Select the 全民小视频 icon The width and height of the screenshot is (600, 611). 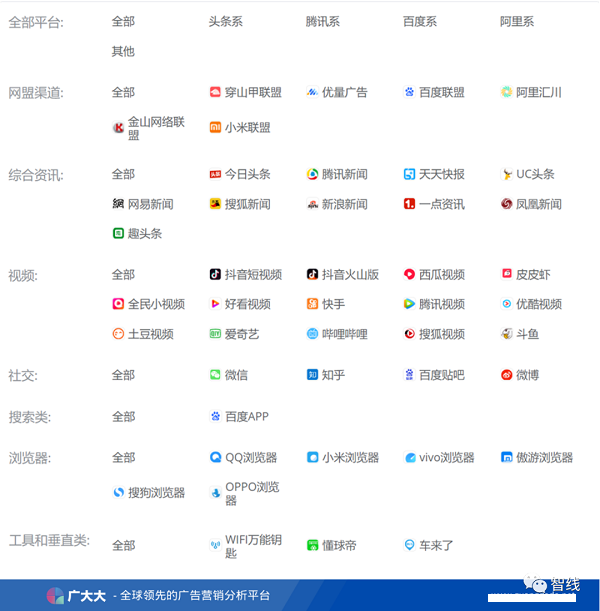coord(118,304)
